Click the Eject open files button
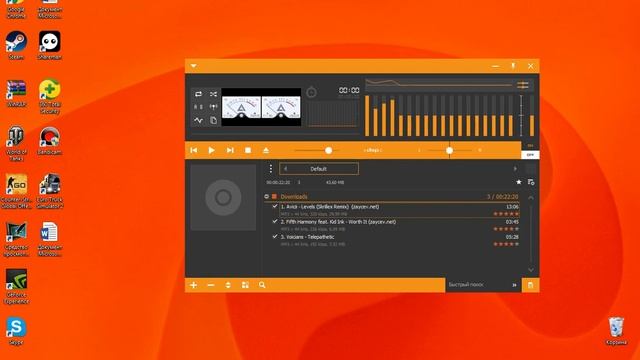 click(266, 150)
